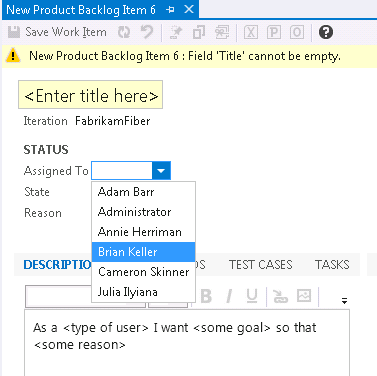The height and width of the screenshot is (376, 377).
Task: Collapse the Assigned To dropdown arrow
Action: [161, 171]
